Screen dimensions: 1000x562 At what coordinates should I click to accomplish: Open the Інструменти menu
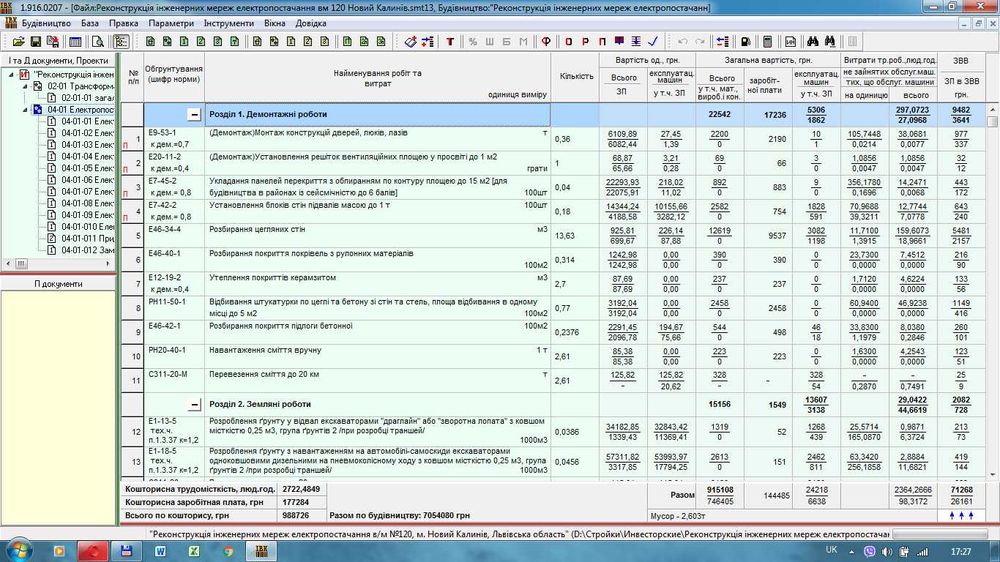pos(228,23)
